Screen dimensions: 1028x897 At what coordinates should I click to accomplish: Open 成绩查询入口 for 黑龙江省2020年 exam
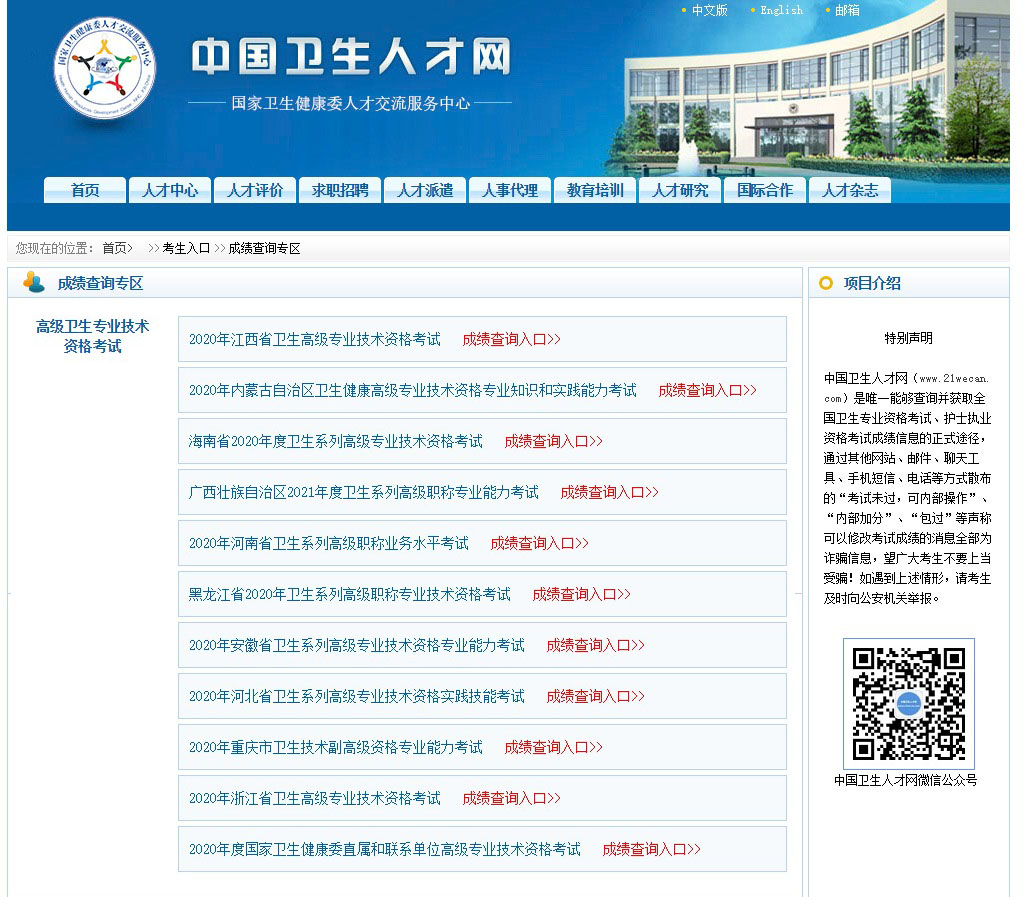(582, 594)
